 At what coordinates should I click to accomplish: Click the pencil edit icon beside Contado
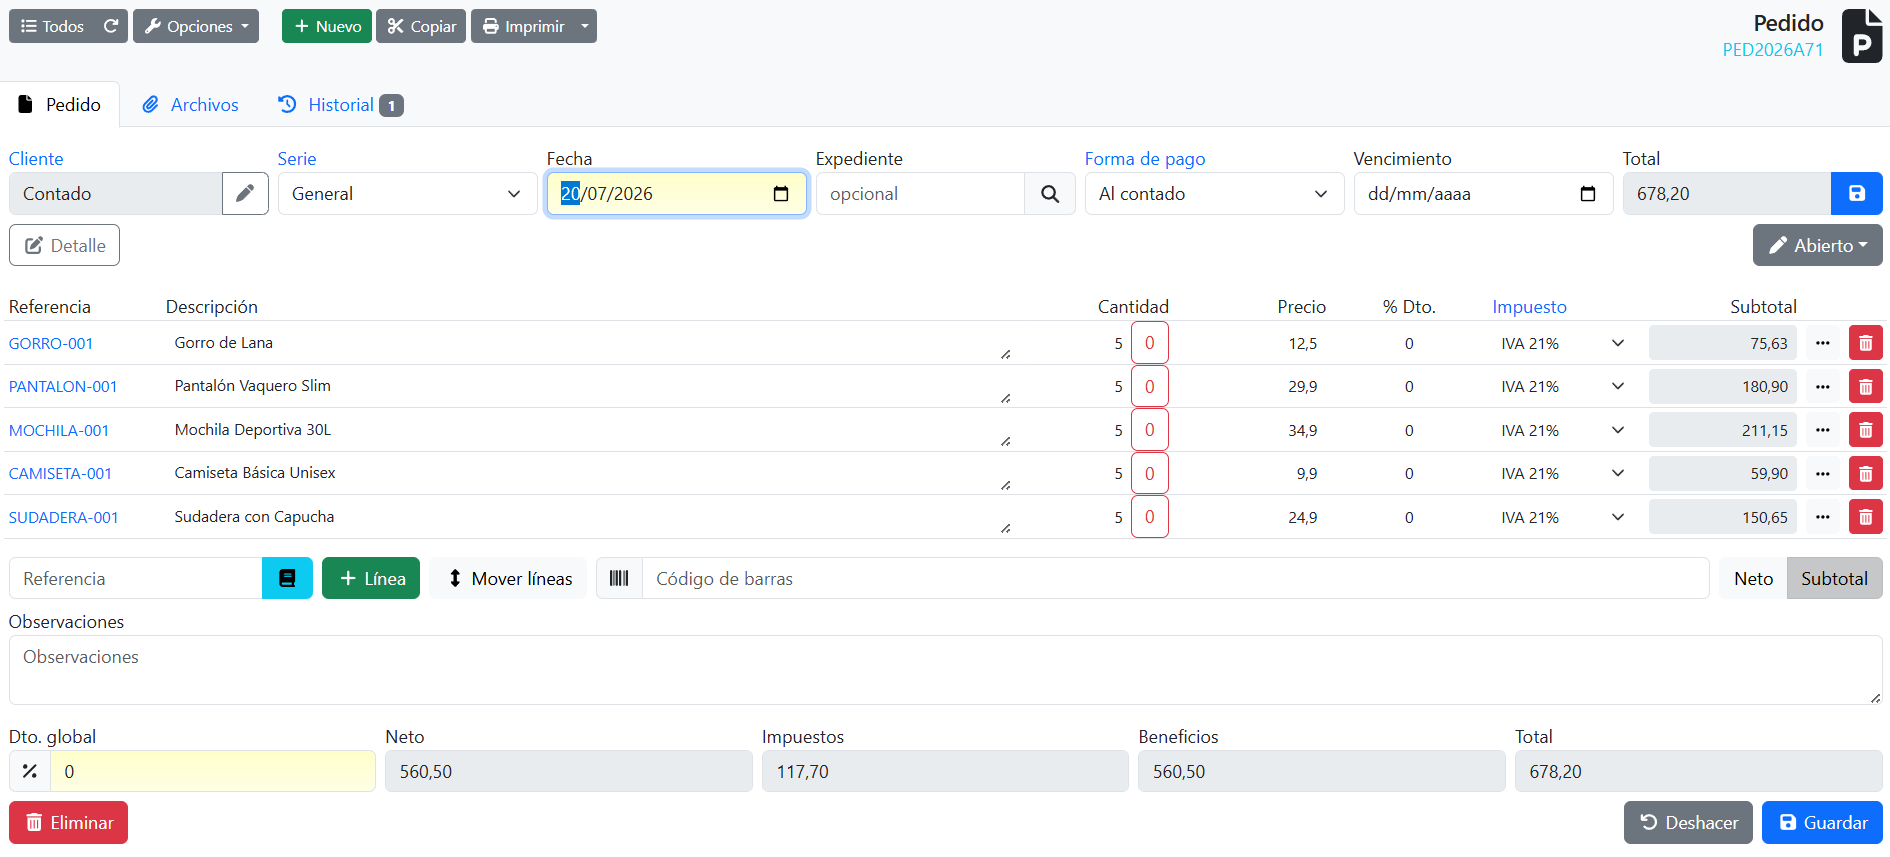tap(245, 194)
